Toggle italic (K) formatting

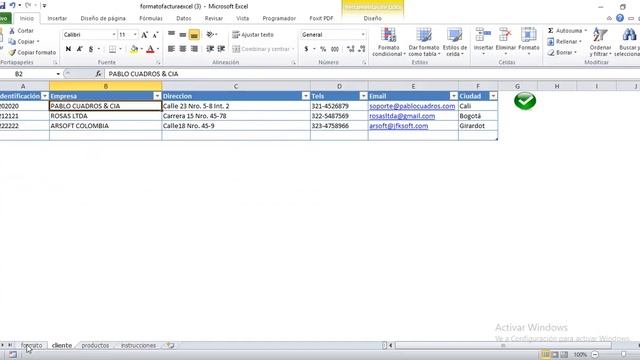click(x=80, y=49)
